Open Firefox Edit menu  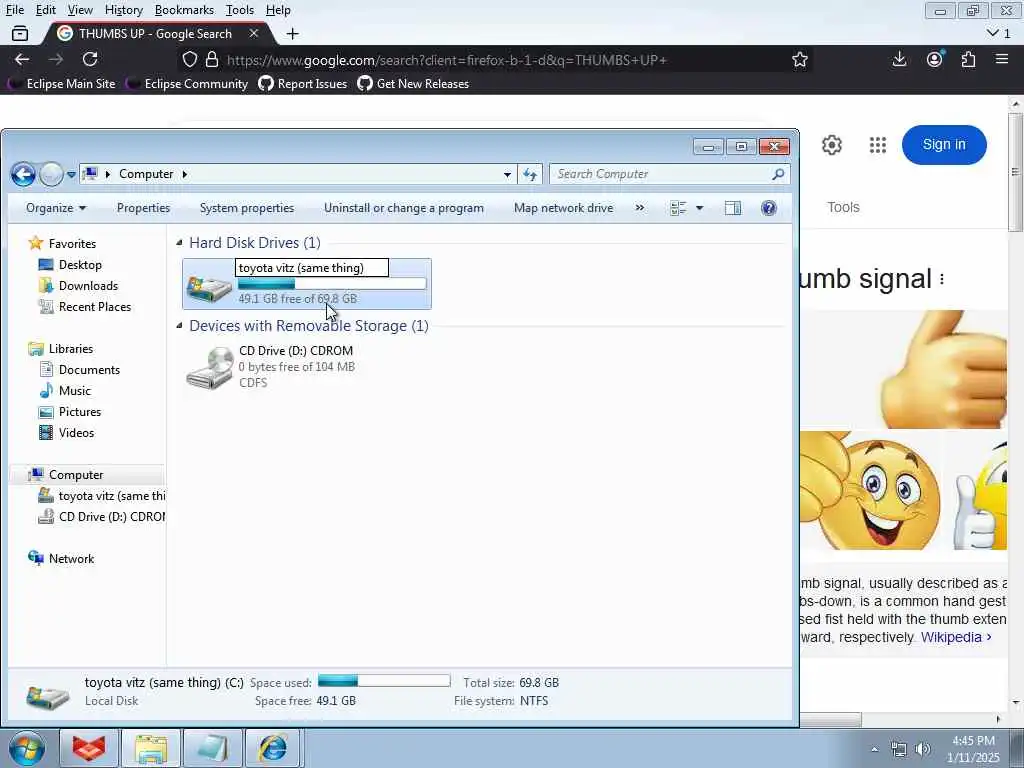(x=45, y=10)
